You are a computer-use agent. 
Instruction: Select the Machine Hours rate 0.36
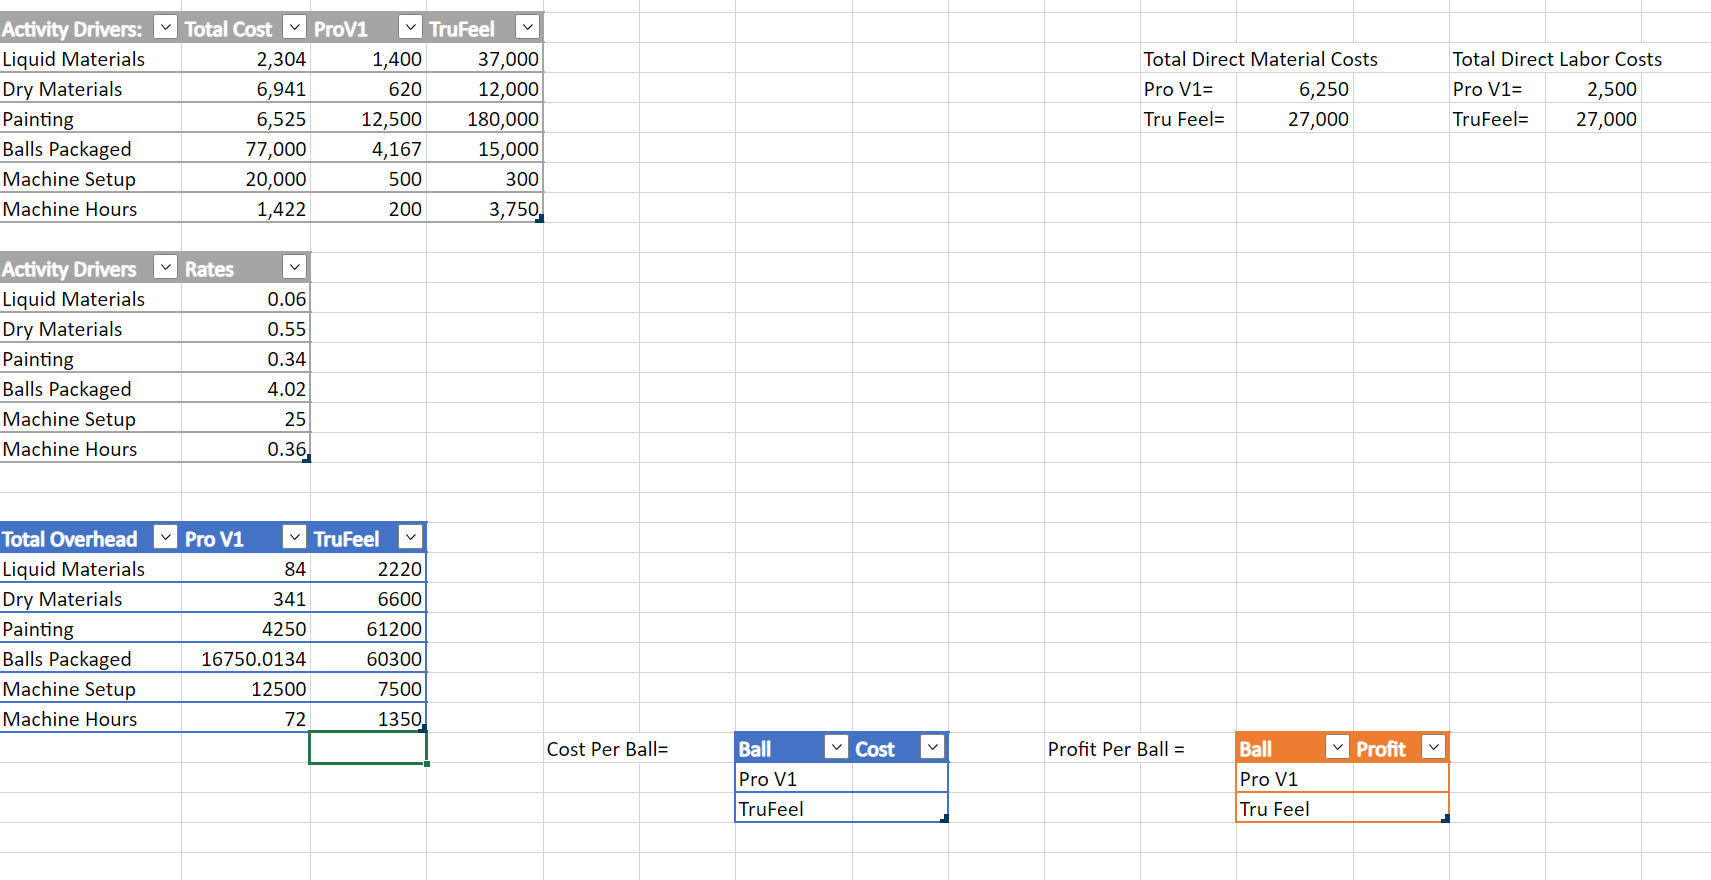click(246, 449)
